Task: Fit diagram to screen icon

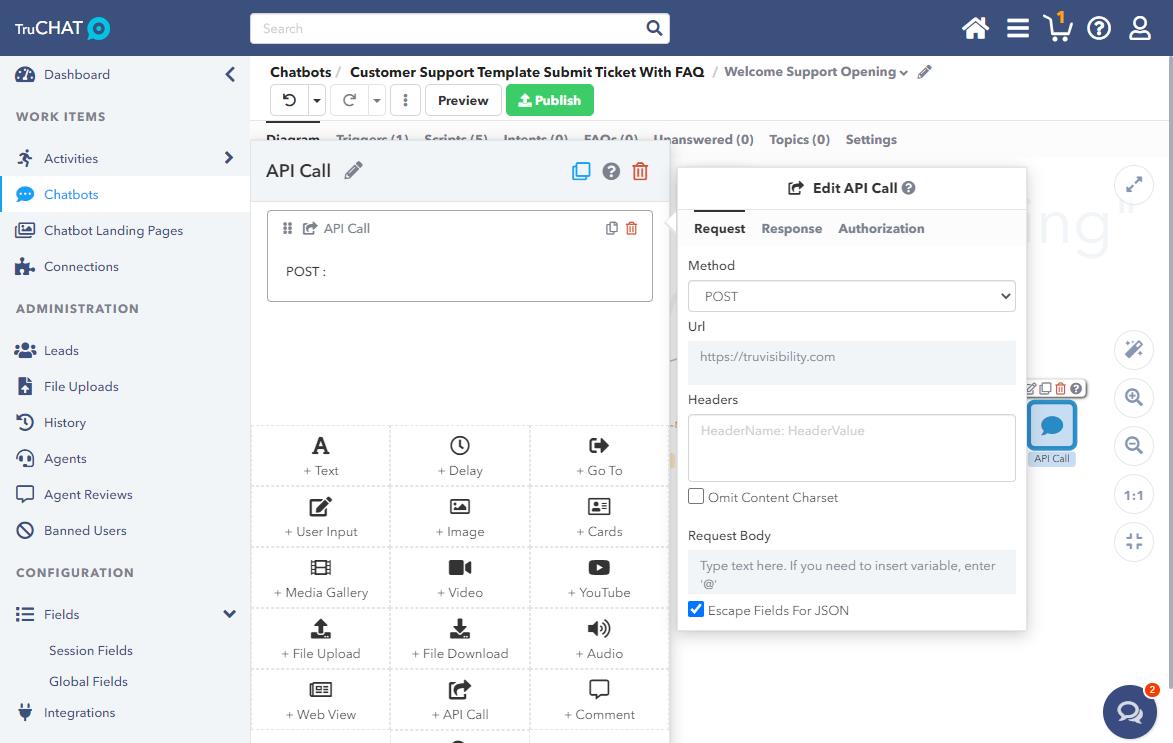Action: (1134, 541)
